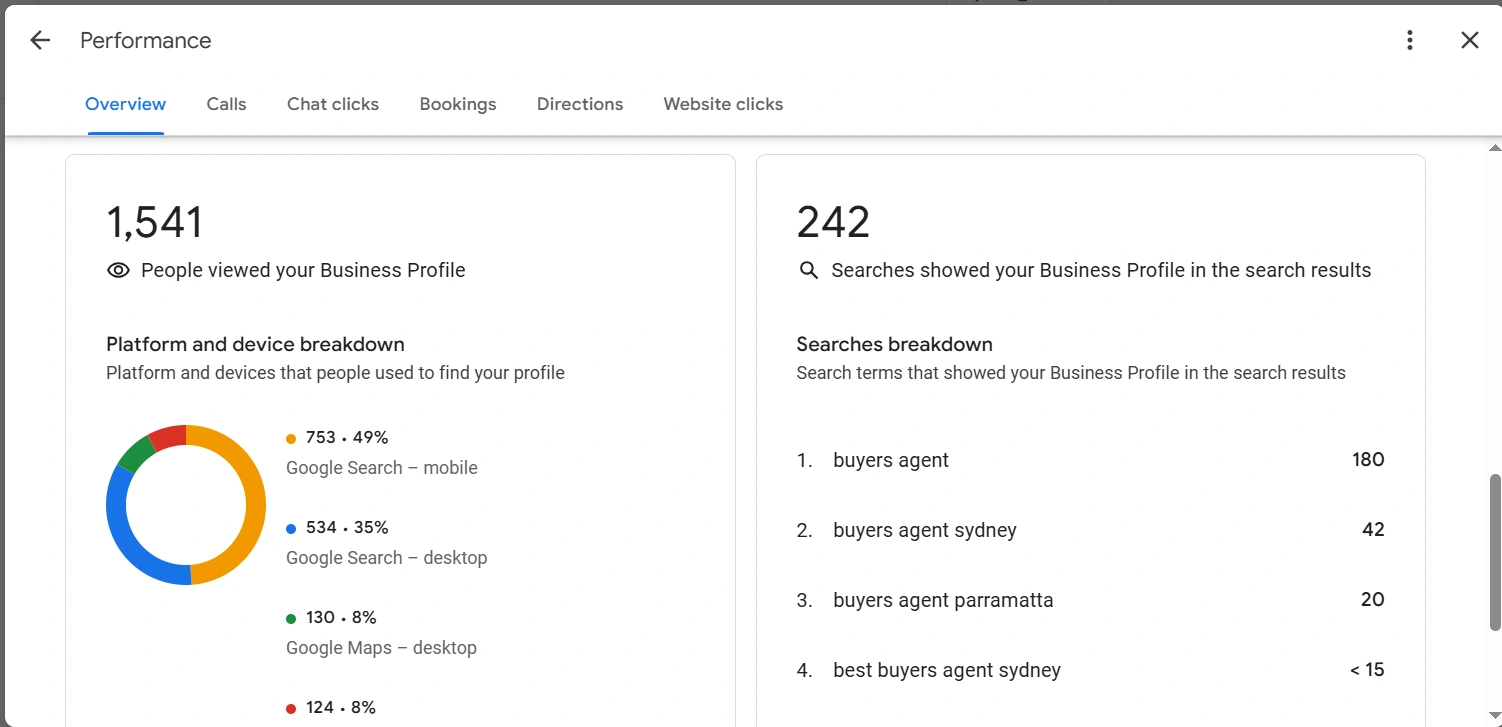Click the eye icon beside profile views
Image resolution: width=1502 pixels, height=727 pixels.
pos(118,270)
